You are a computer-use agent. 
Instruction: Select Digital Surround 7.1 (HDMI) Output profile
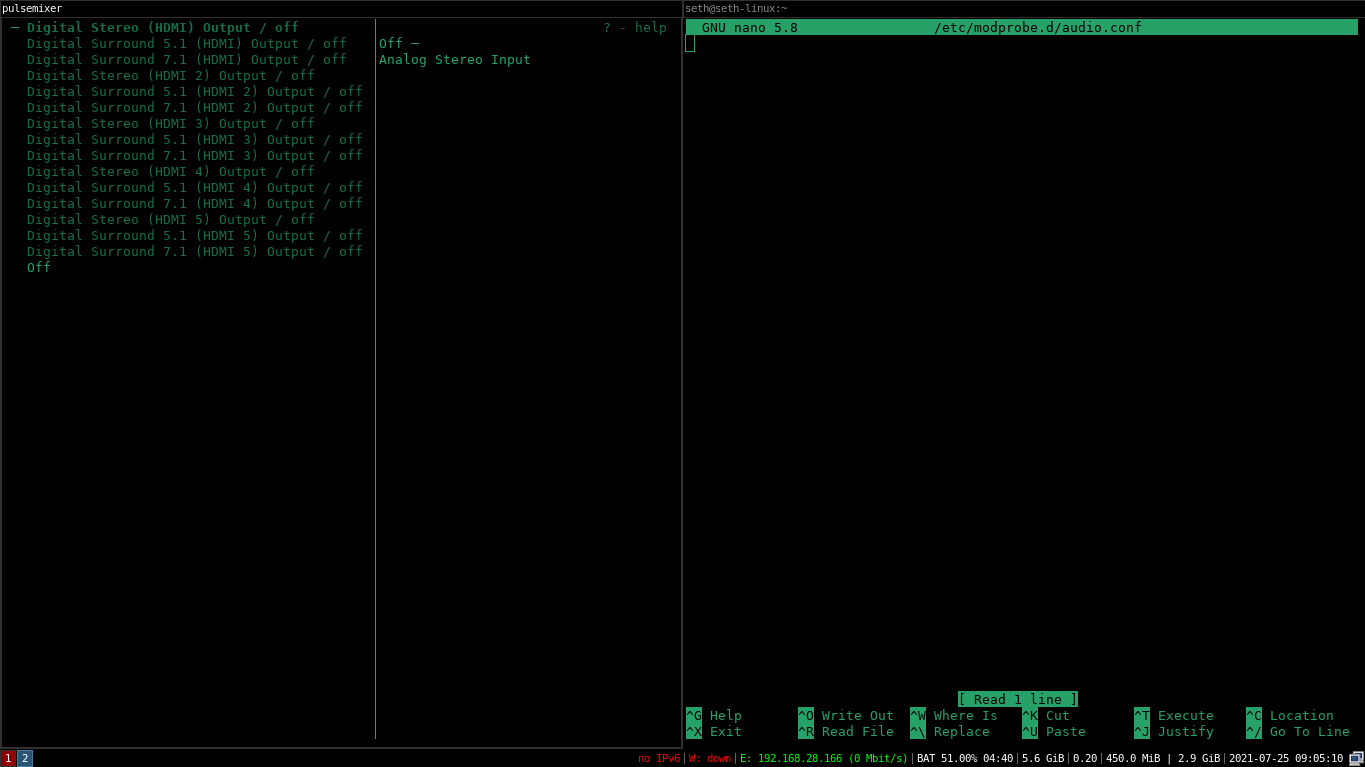[187, 60]
